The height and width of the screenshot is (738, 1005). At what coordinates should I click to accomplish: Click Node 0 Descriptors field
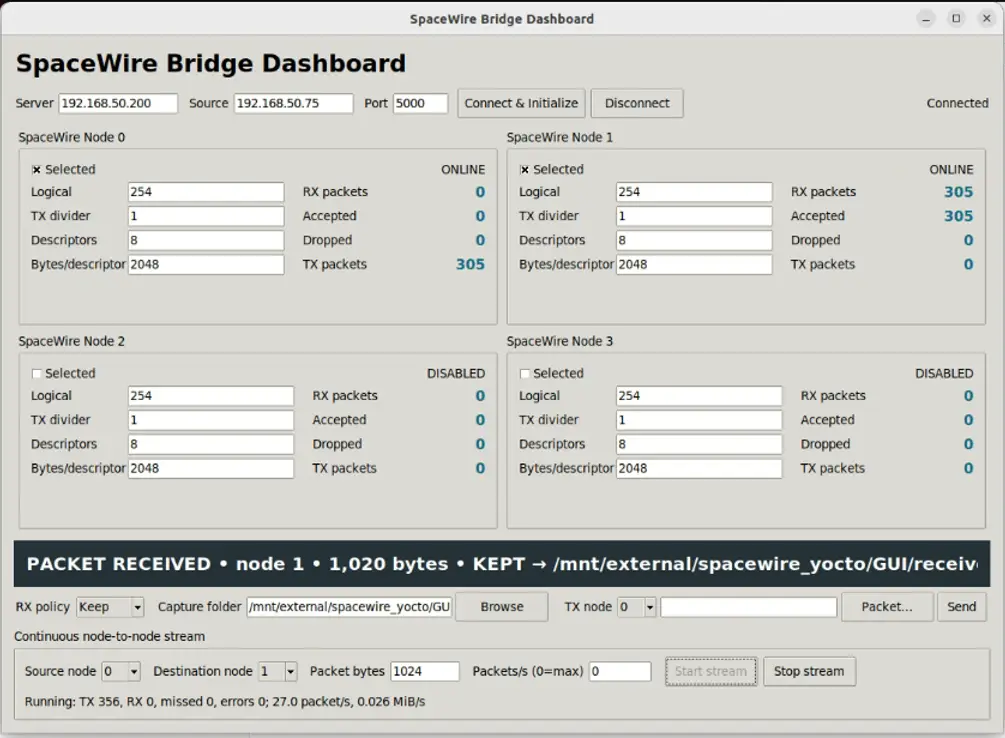coord(206,240)
